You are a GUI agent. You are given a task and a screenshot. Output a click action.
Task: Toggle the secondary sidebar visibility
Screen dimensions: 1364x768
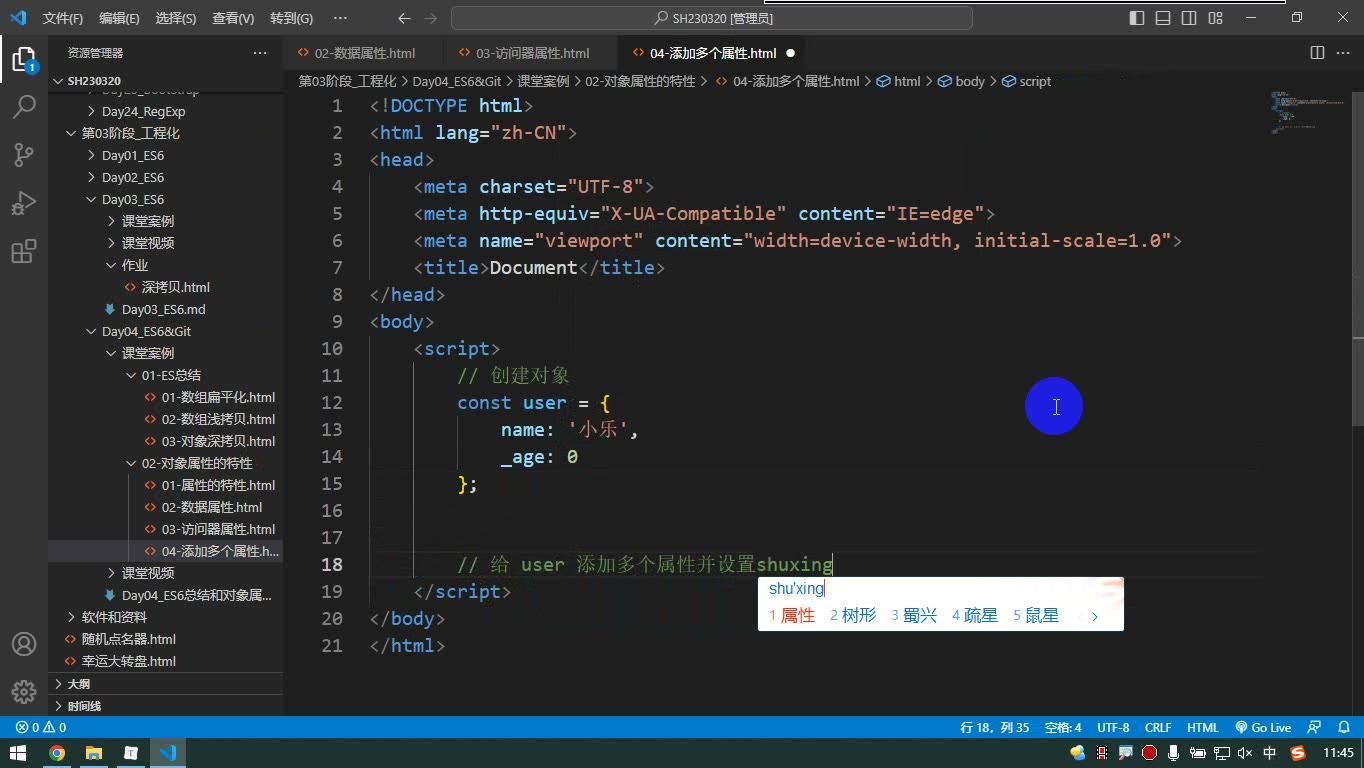[x=1189, y=18]
